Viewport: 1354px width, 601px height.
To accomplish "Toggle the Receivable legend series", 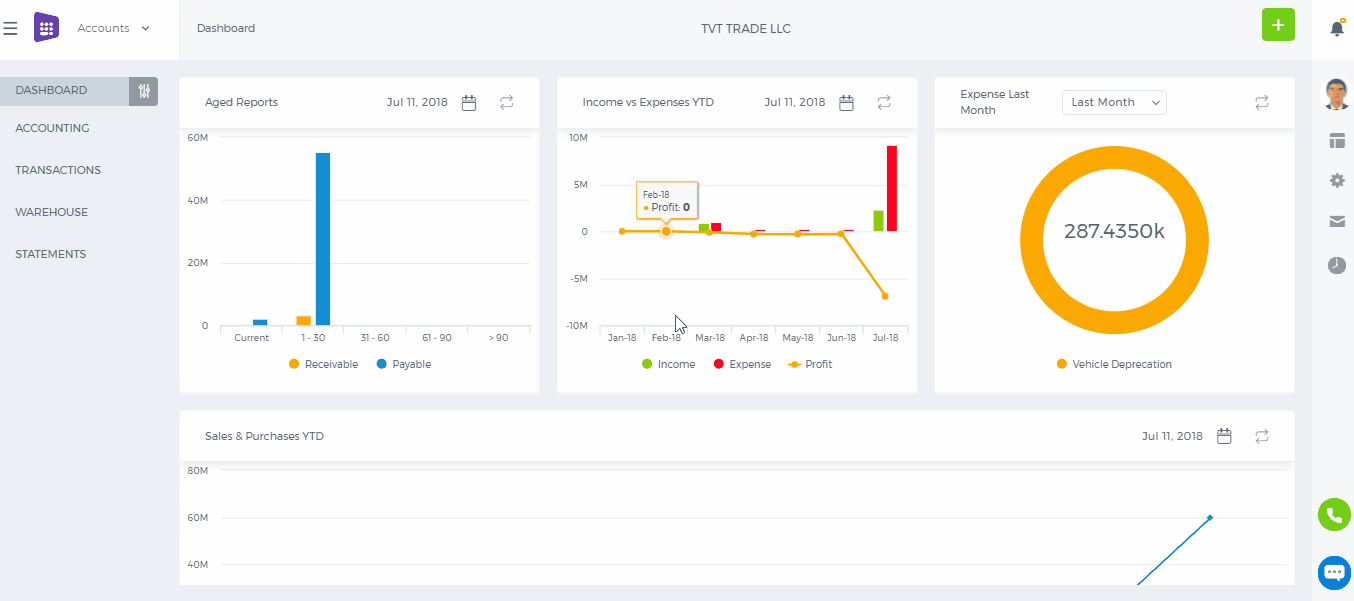I will pyautogui.click(x=323, y=365).
